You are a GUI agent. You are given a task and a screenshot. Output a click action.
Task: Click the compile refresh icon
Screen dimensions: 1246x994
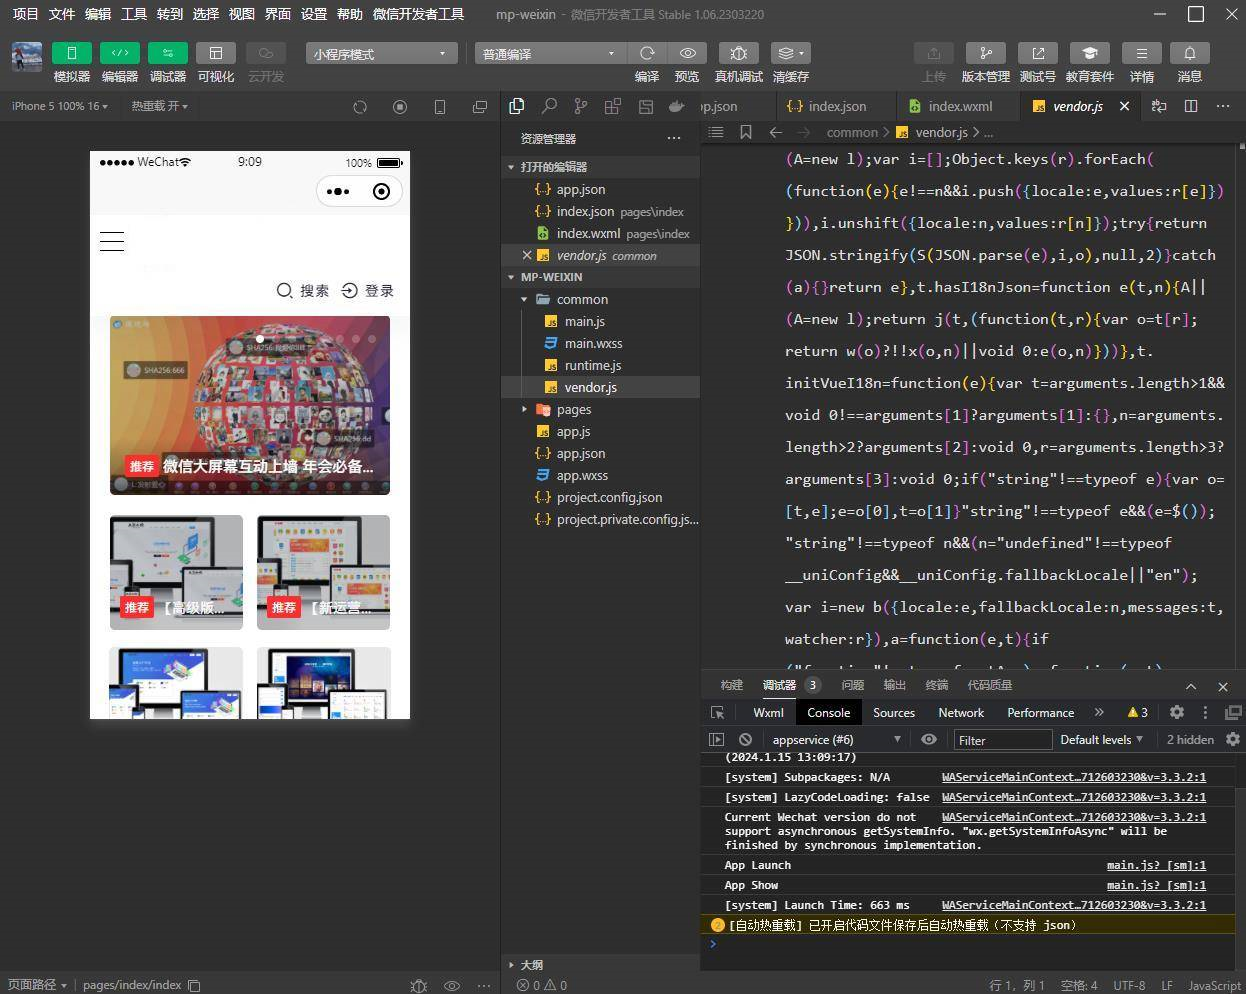click(647, 53)
